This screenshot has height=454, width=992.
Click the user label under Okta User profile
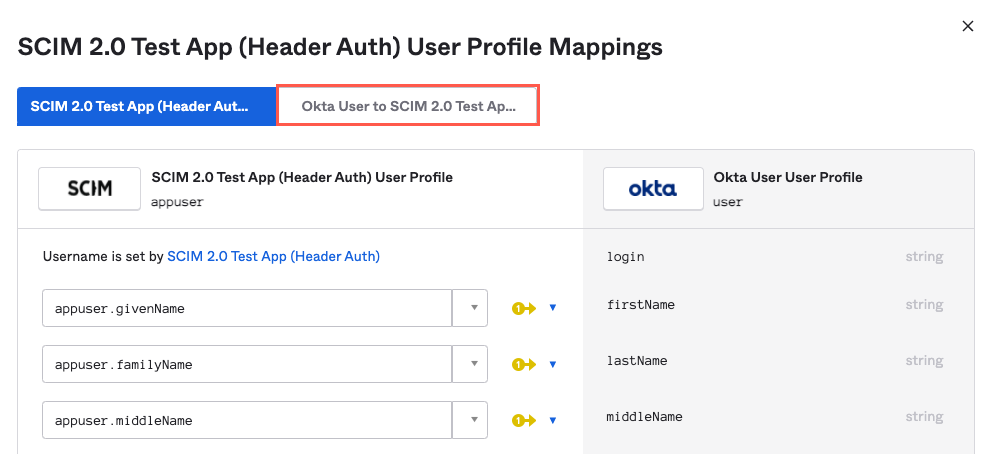coord(728,202)
